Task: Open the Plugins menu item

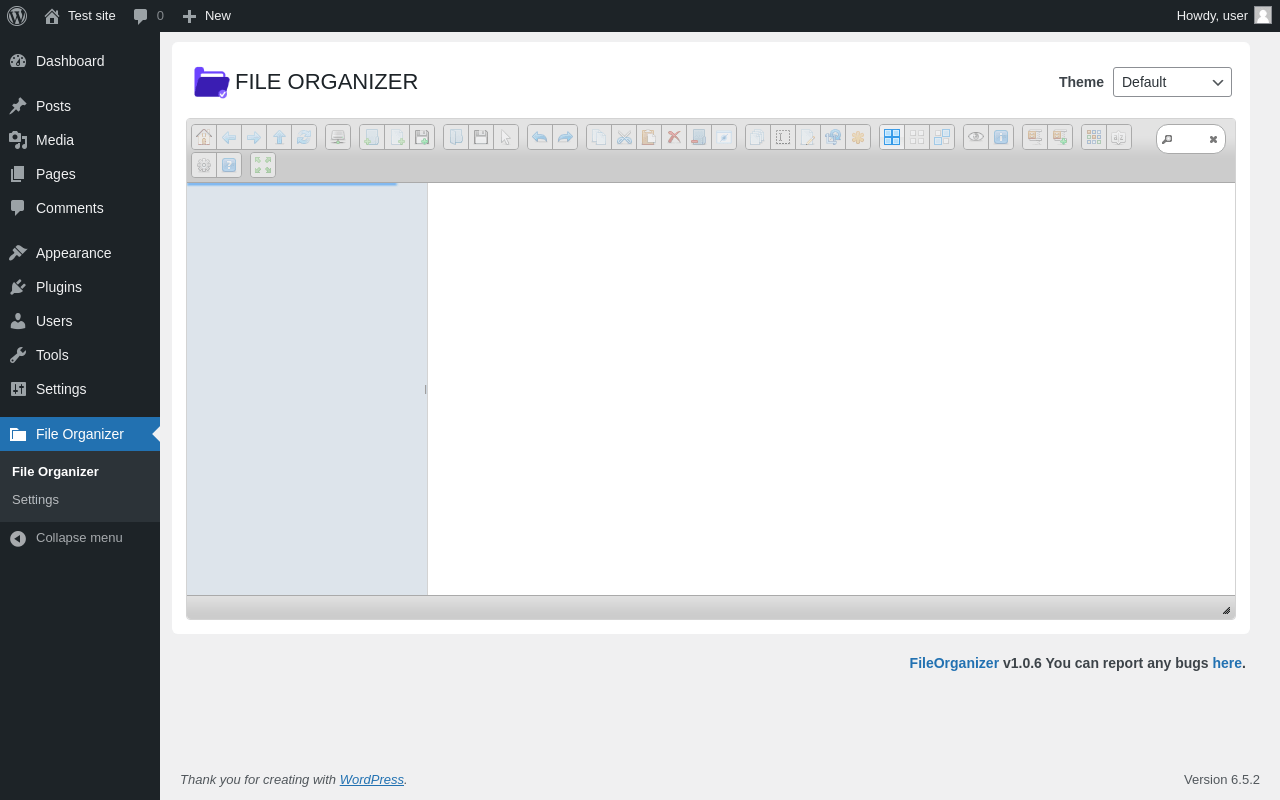Action: click(80, 287)
